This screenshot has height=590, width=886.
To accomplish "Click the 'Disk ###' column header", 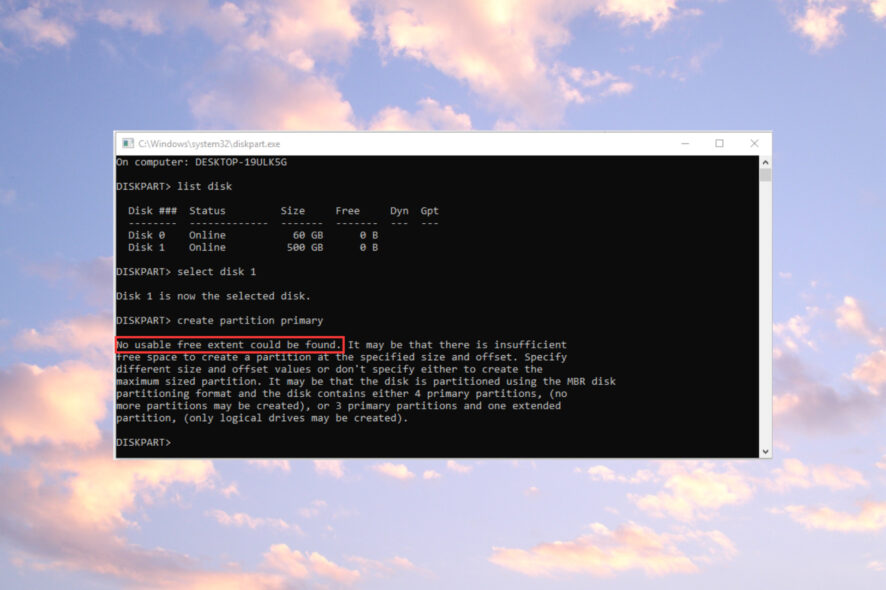I will click(152, 211).
